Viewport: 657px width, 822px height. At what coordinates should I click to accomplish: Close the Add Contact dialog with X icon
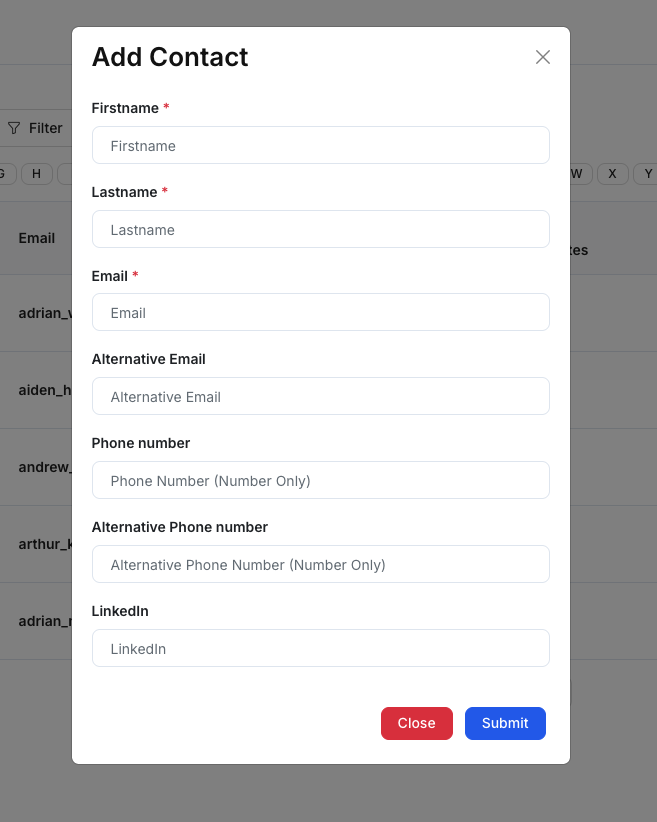[543, 57]
